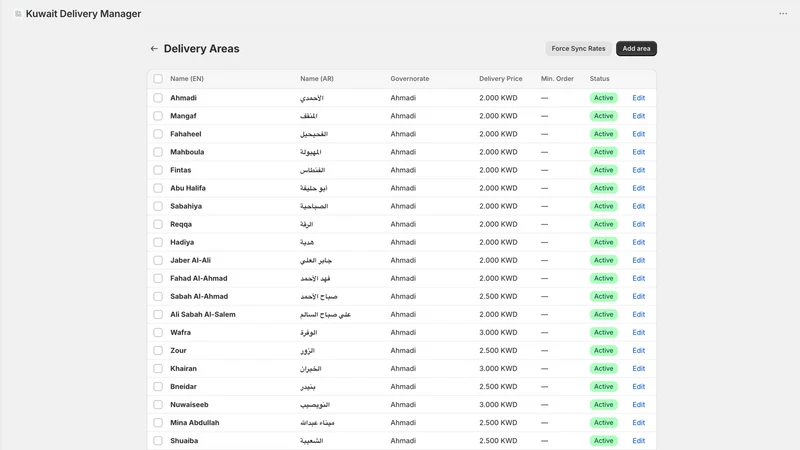Click the back arrow beside Delivery Areas
Viewport: 800px width, 450px height.
tap(154, 48)
